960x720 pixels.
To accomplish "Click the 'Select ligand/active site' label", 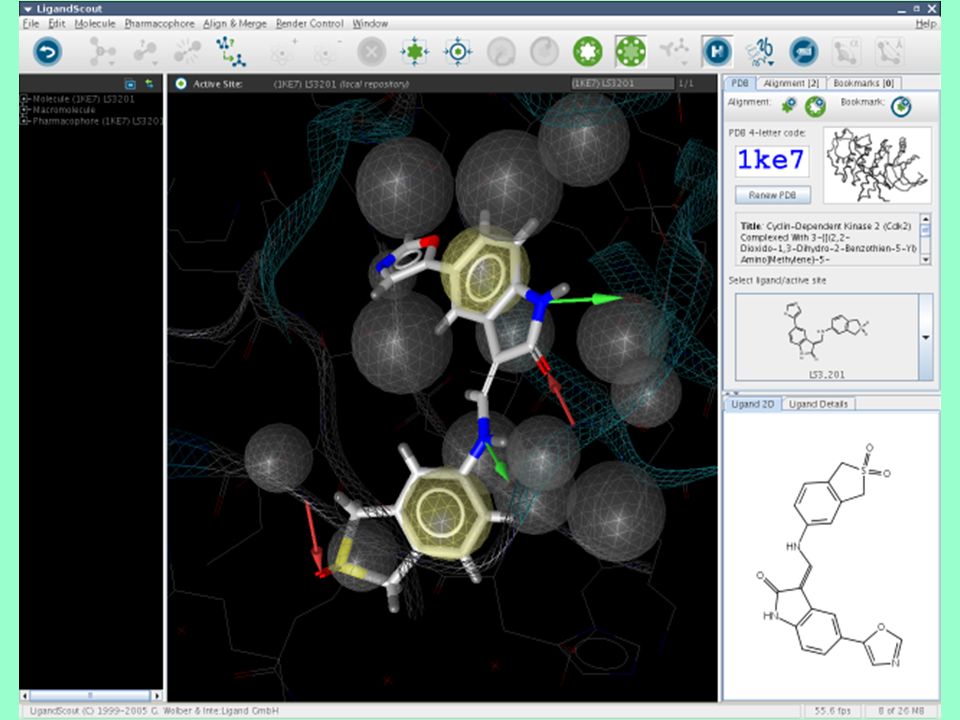I will pyautogui.click(x=777, y=280).
